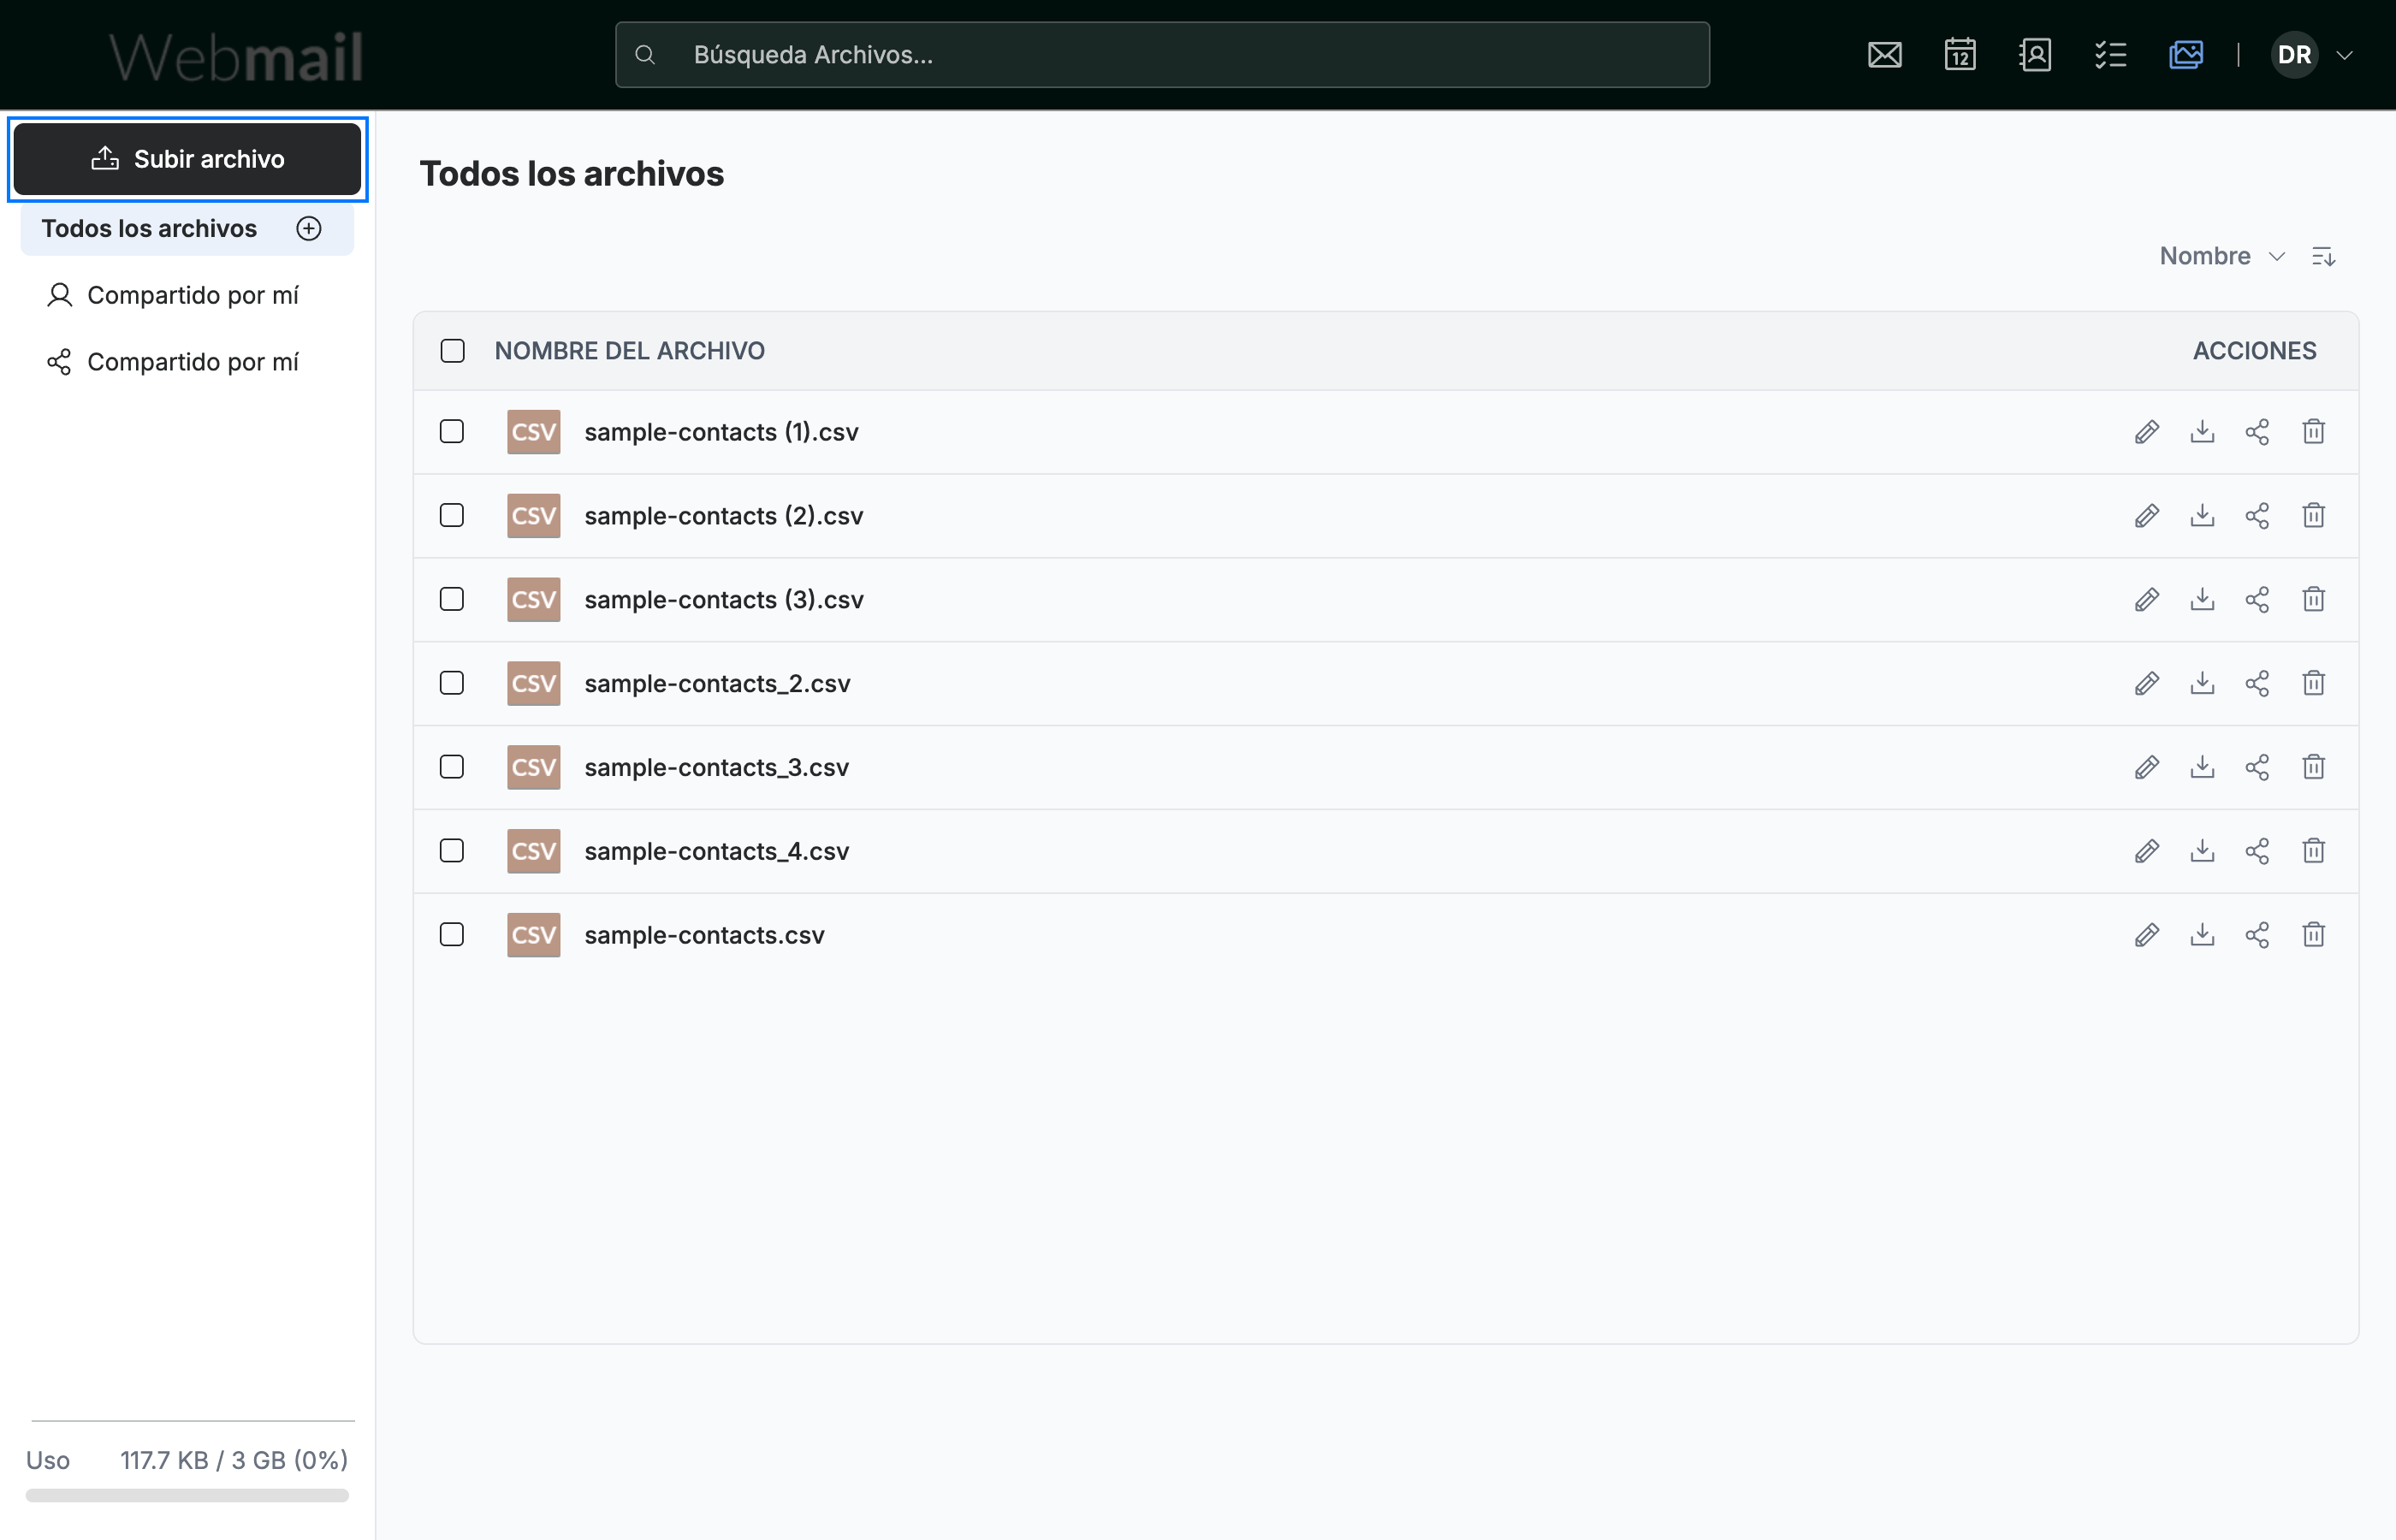
Task: Check the box for sample-contacts (3).csv
Action: pyautogui.click(x=452, y=600)
